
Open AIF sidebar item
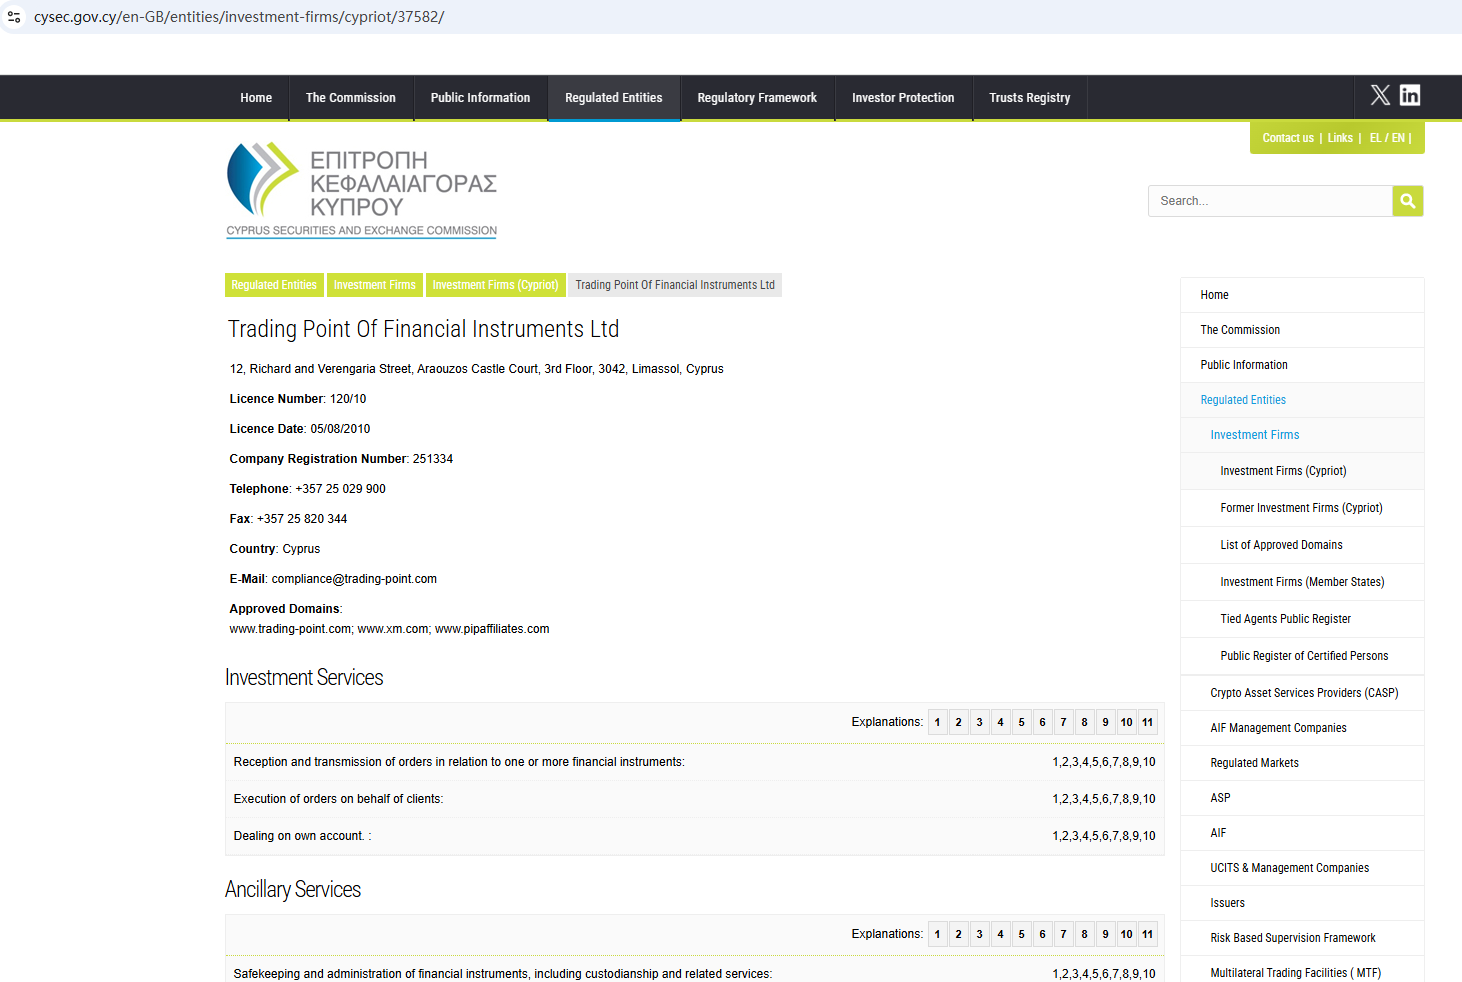(x=1302, y=833)
